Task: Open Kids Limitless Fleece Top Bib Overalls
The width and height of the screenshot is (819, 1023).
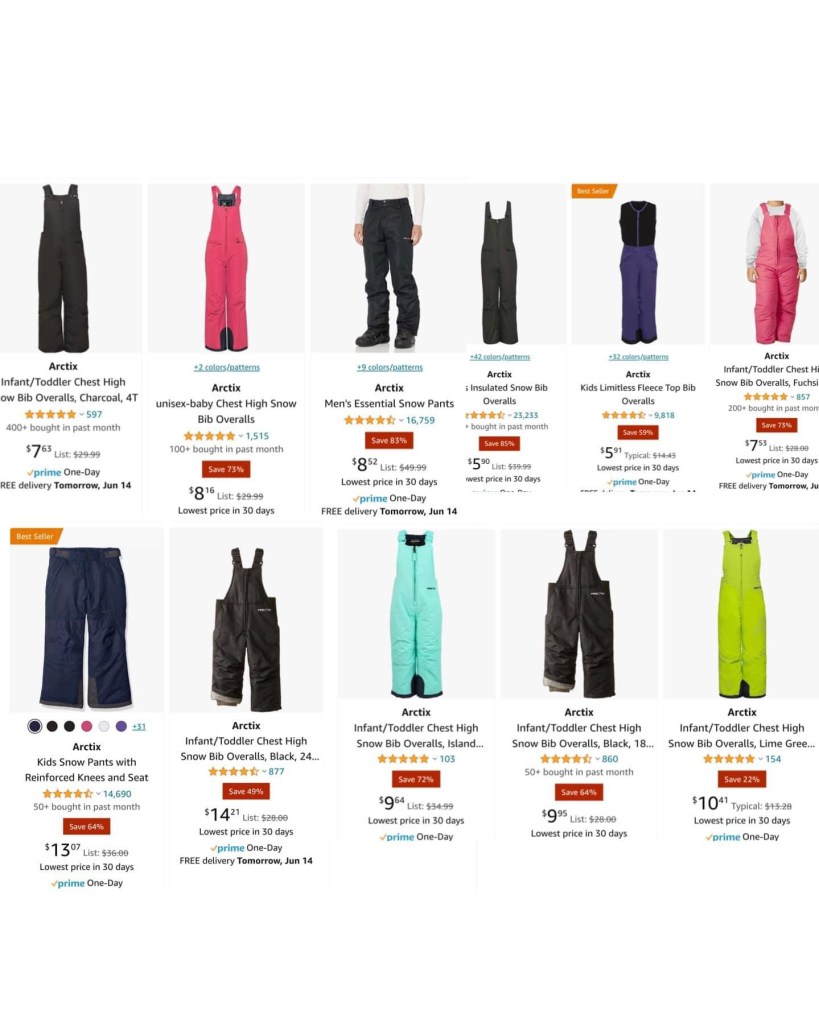Action: (x=638, y=394)
